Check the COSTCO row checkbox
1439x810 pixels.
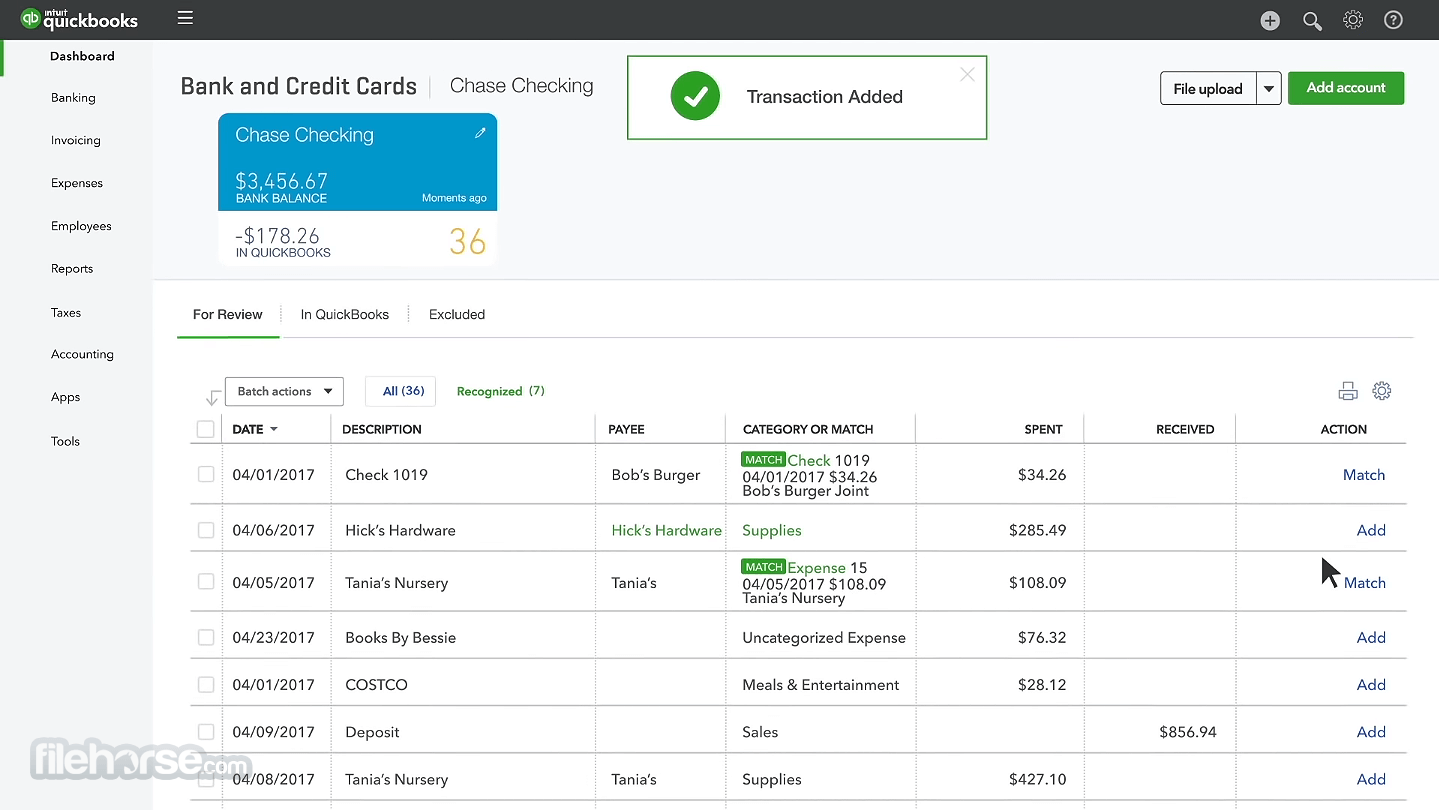[206, 684]
